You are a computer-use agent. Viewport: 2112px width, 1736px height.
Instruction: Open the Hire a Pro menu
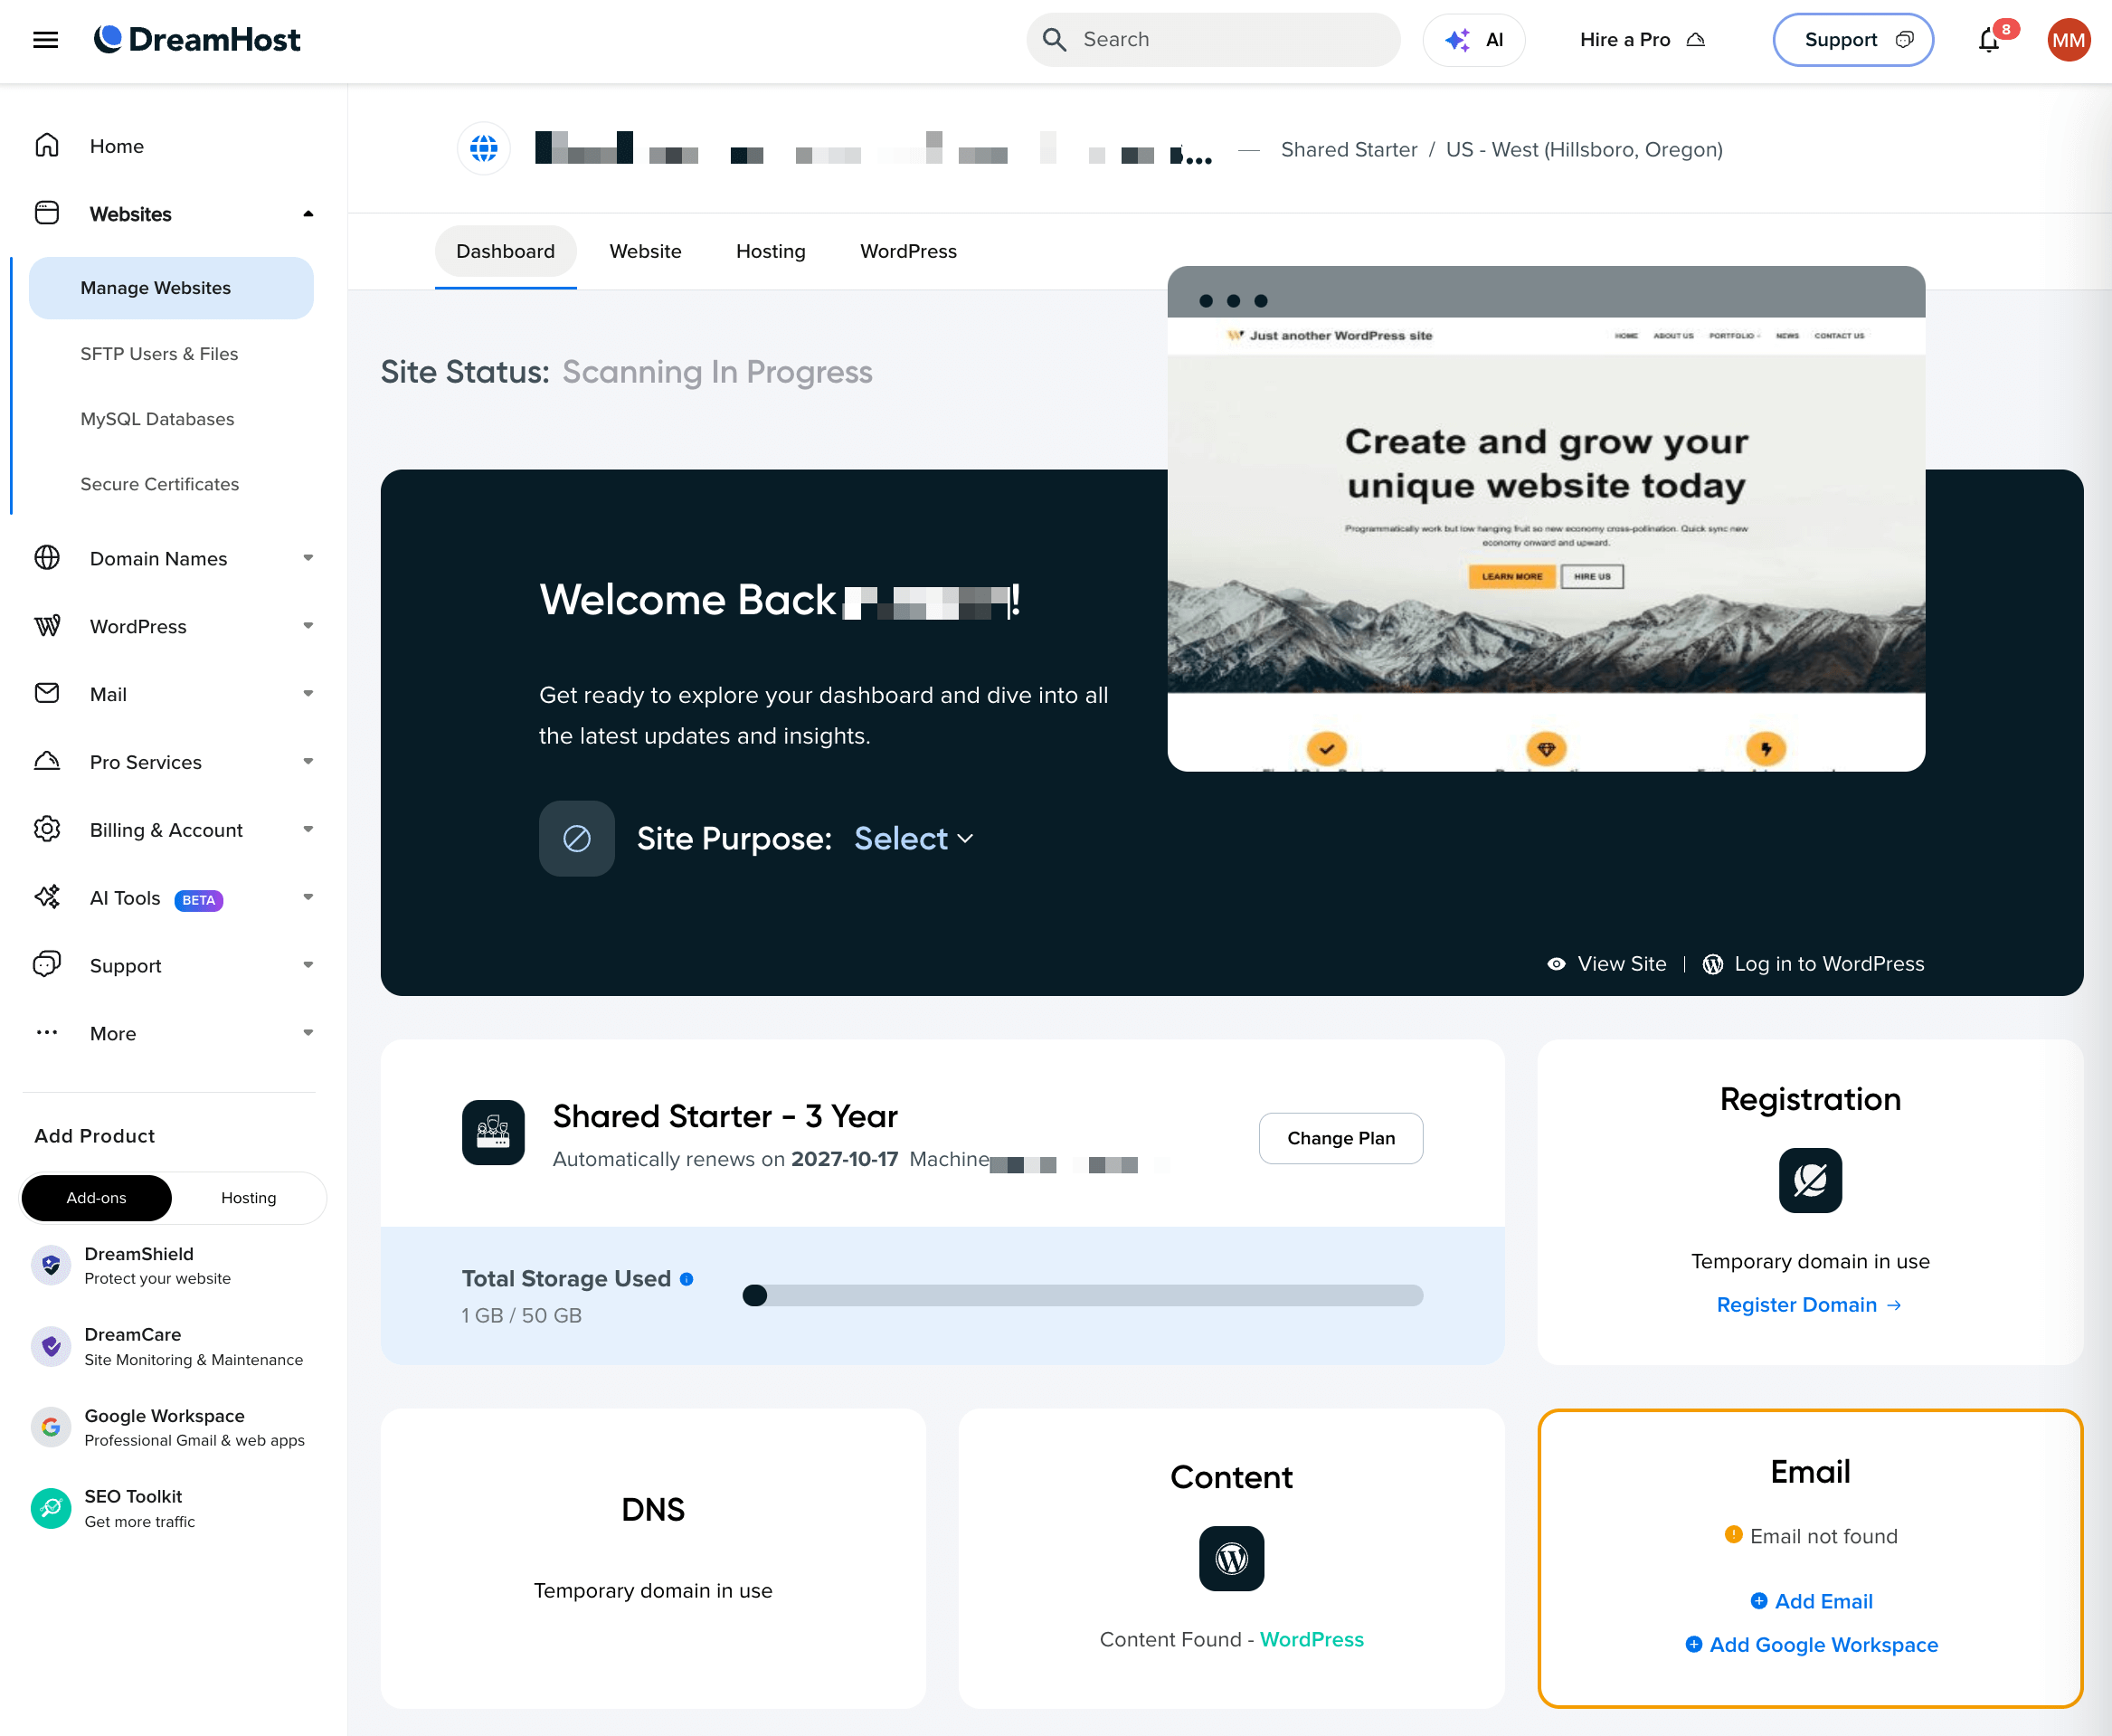click(x=1641, y=40)
